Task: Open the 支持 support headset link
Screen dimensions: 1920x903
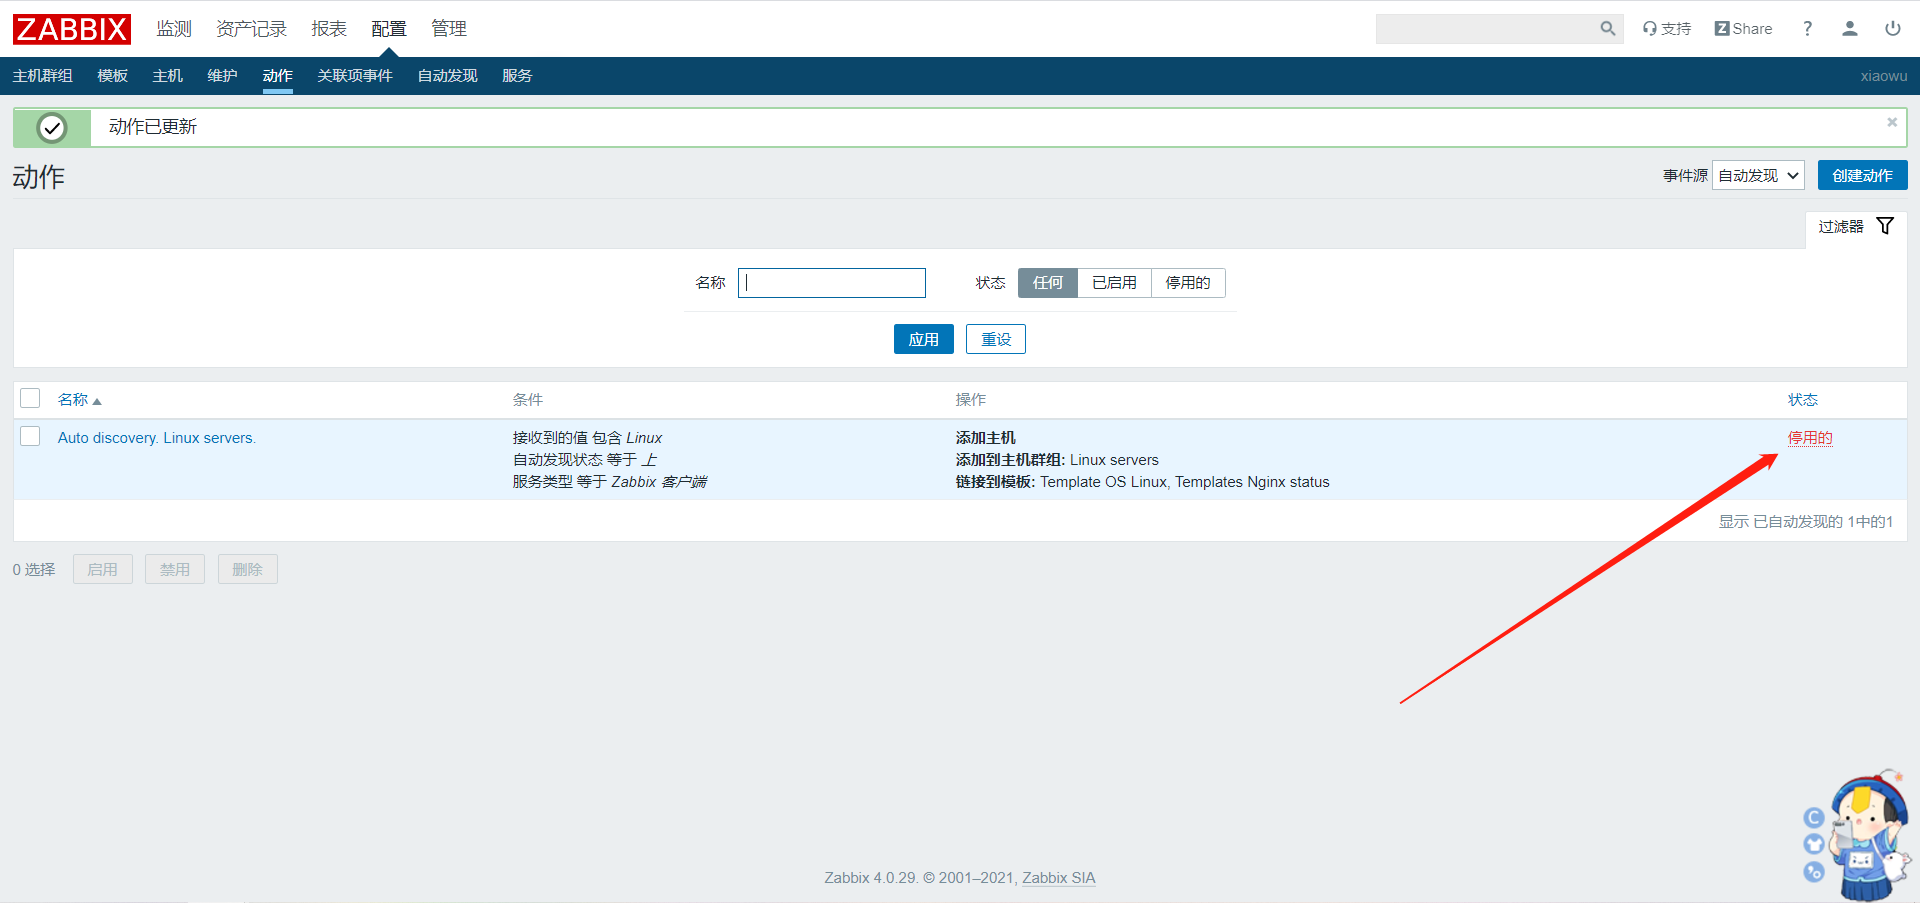Action: (1666, 29)
